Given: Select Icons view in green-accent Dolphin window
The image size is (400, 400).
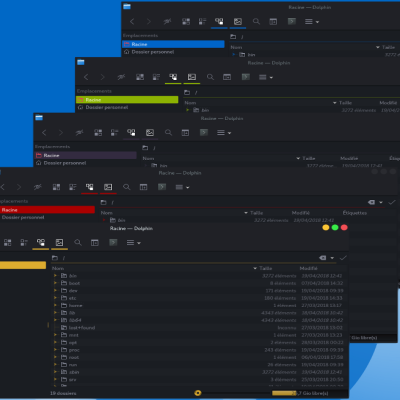Looking at the screenshot, I should tap(140, 77).
